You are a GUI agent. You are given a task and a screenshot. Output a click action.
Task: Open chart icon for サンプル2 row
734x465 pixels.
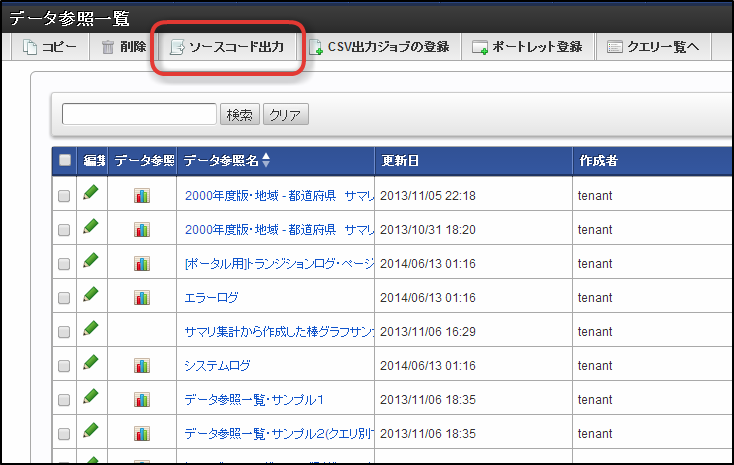point(142,434)
